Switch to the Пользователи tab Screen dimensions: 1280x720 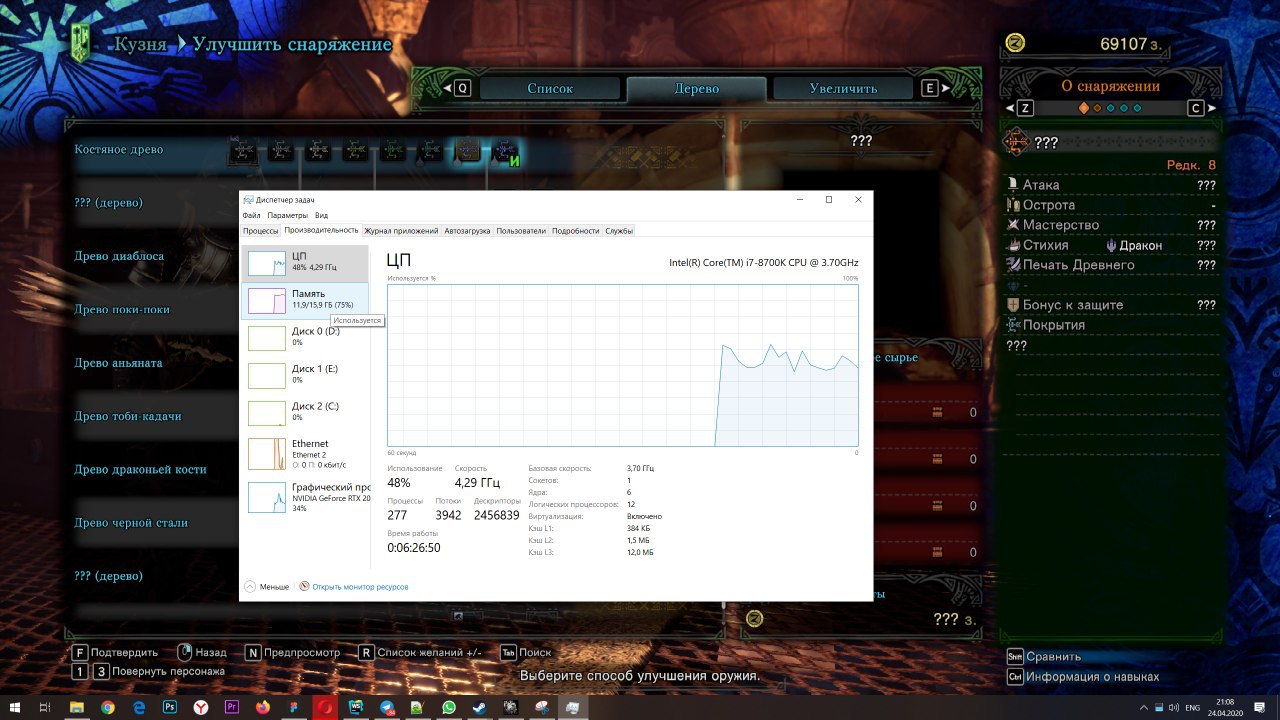(x=521, y=230)
